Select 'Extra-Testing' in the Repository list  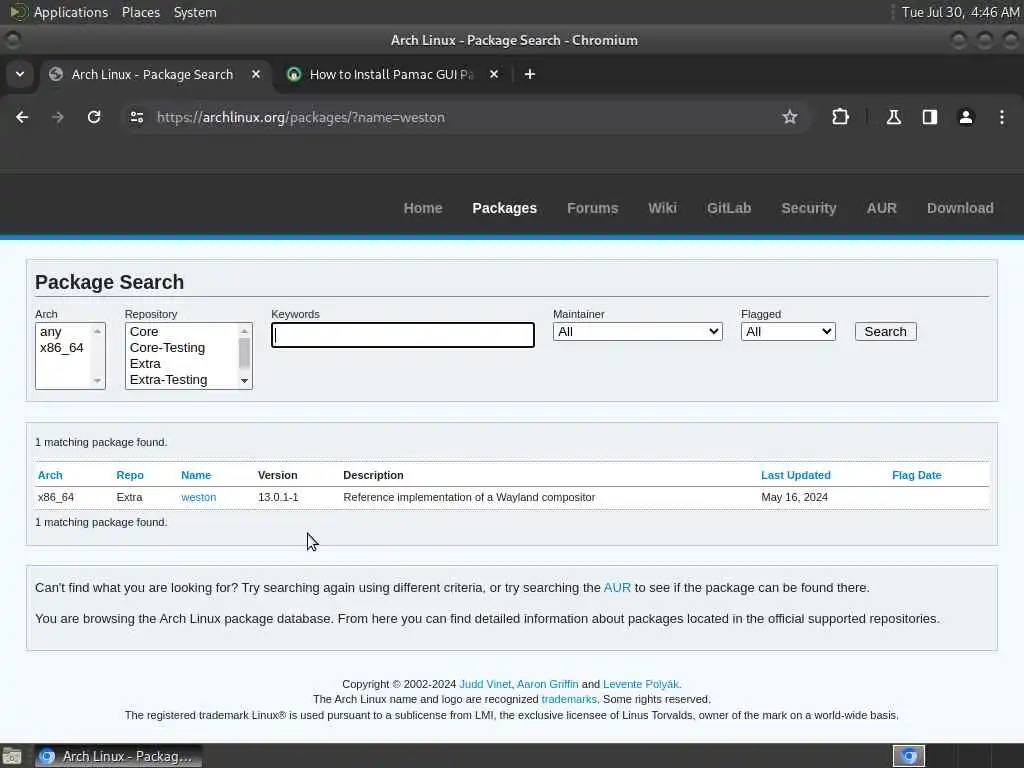tap(182, 379)
